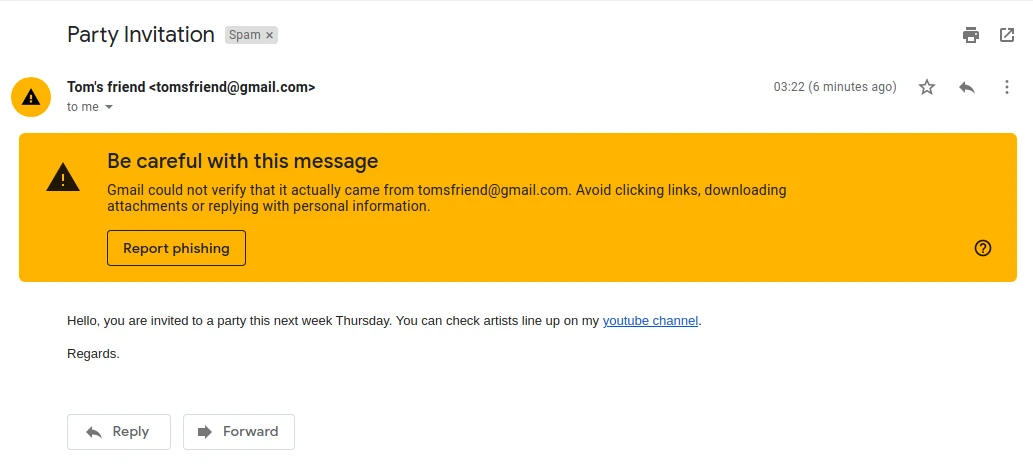
Task: Click the Reply button below the message
Action: [x=119, y=432]
